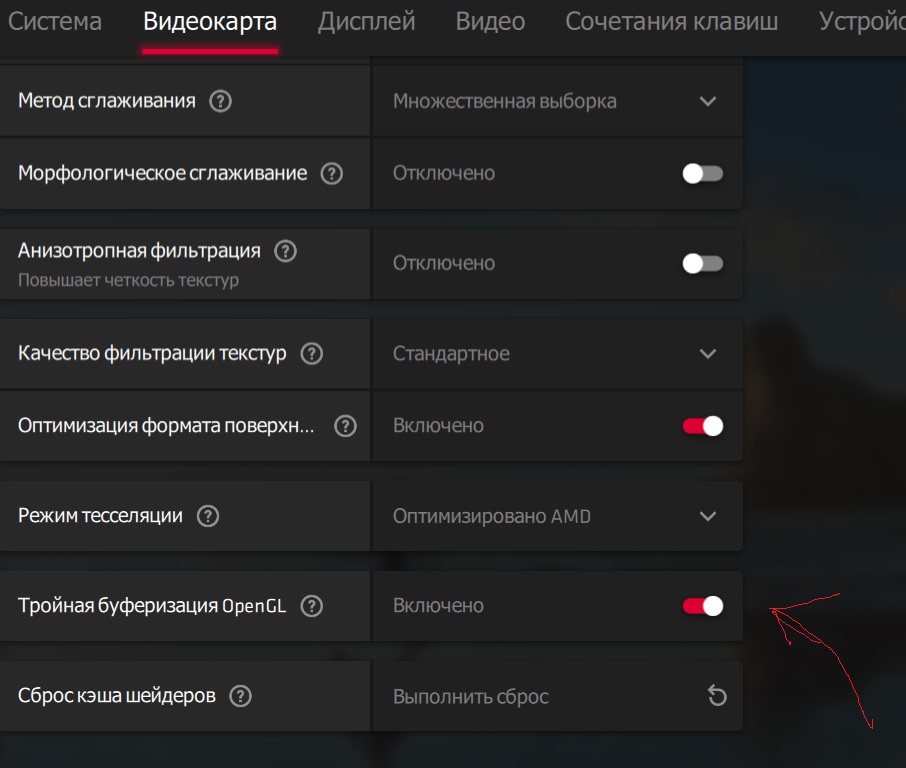
Task: Show help for Анизотропная фильтрация
Action: point(285,251)
